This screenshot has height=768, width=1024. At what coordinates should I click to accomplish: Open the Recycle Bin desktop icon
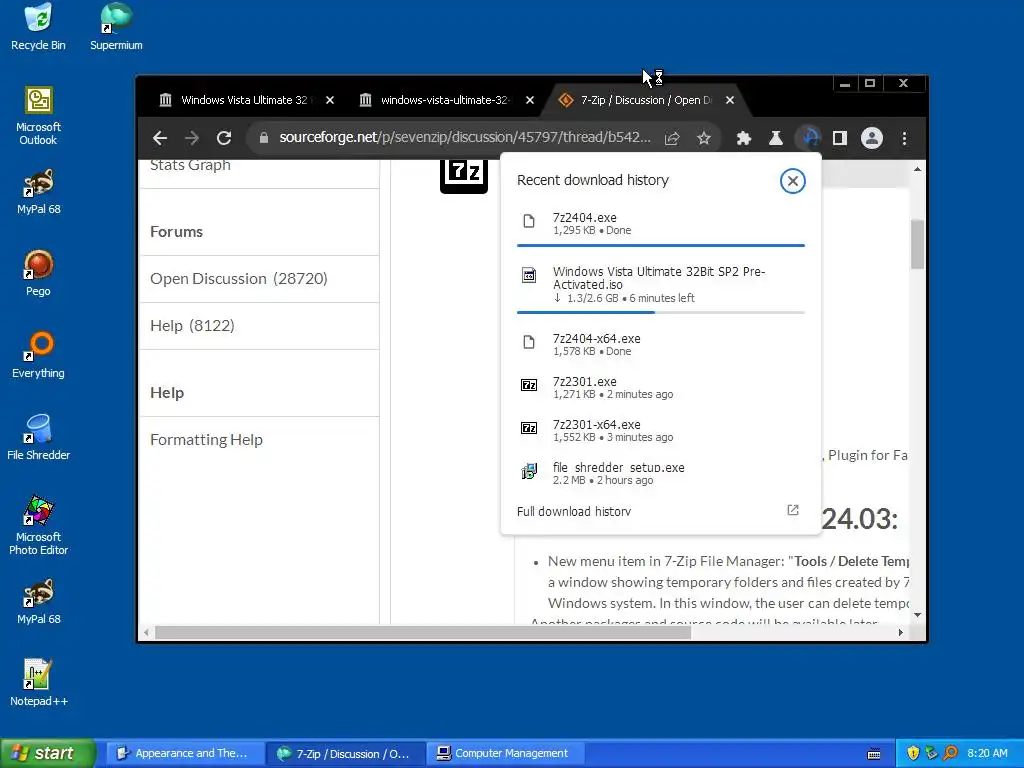38,27
